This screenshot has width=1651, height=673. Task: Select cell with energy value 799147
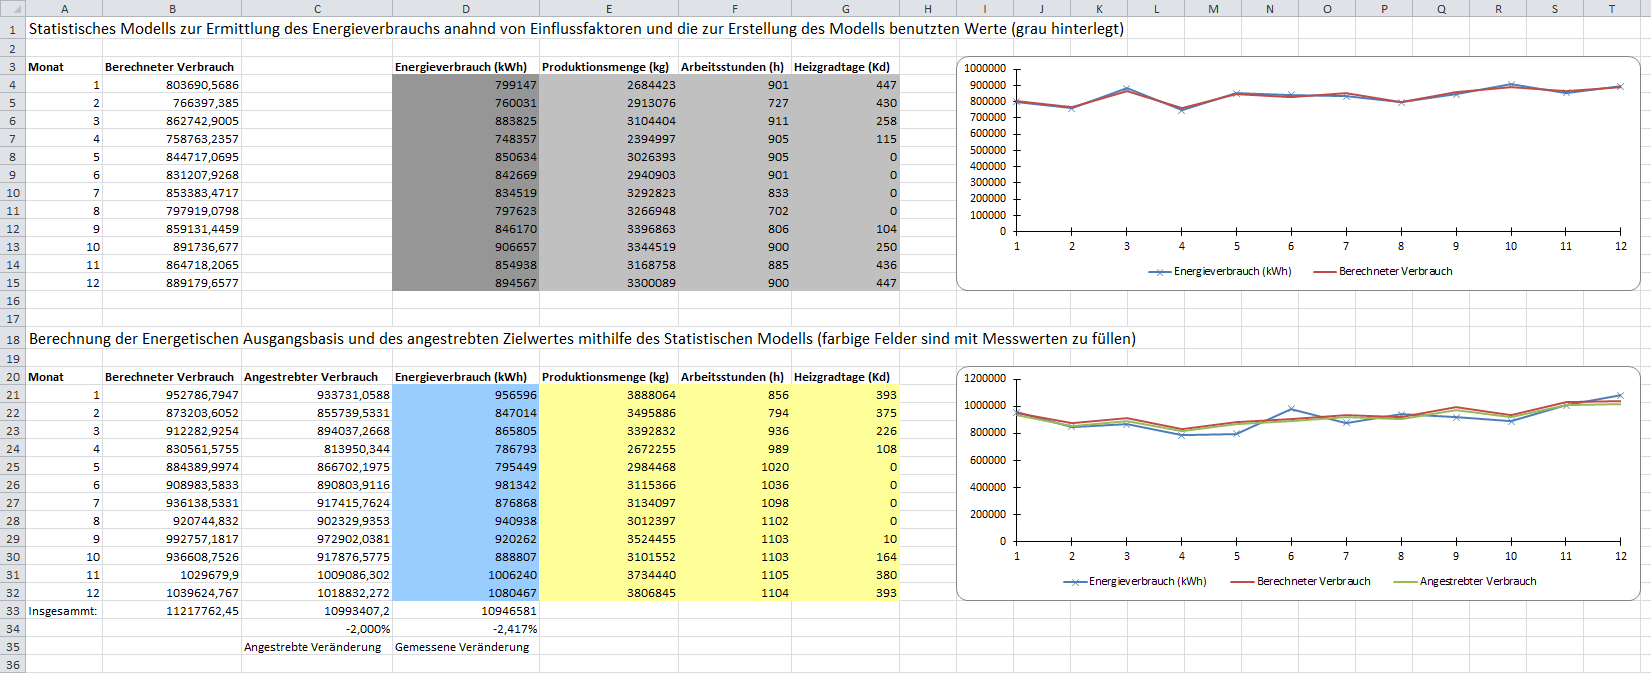(465, 85)
